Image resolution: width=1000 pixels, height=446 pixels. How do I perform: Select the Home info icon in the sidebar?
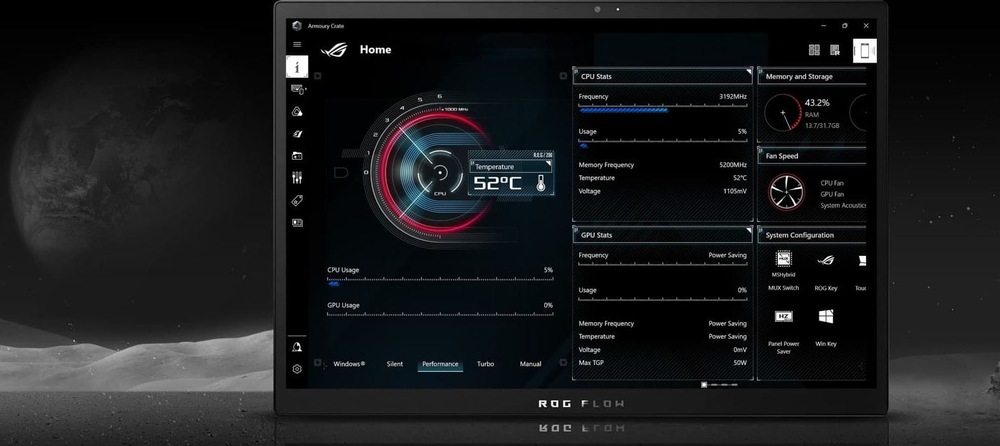297,66
